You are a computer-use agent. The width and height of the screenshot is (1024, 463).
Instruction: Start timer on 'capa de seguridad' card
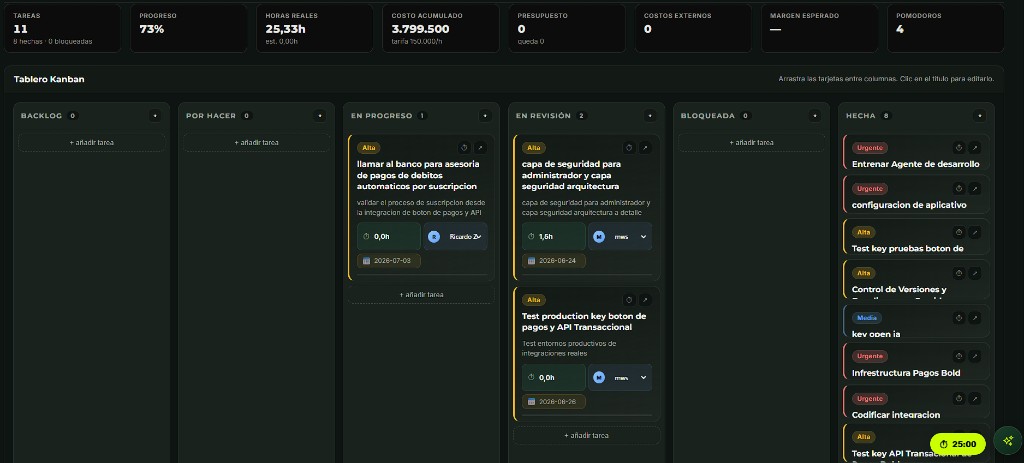pos(629,148)
